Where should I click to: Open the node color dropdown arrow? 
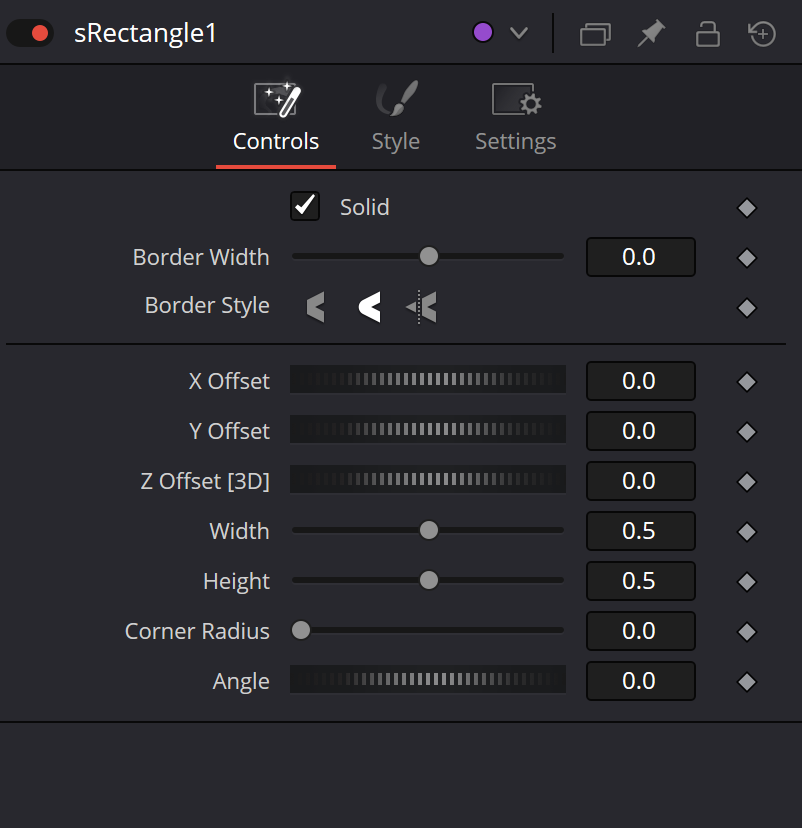(x=519, y=33)
